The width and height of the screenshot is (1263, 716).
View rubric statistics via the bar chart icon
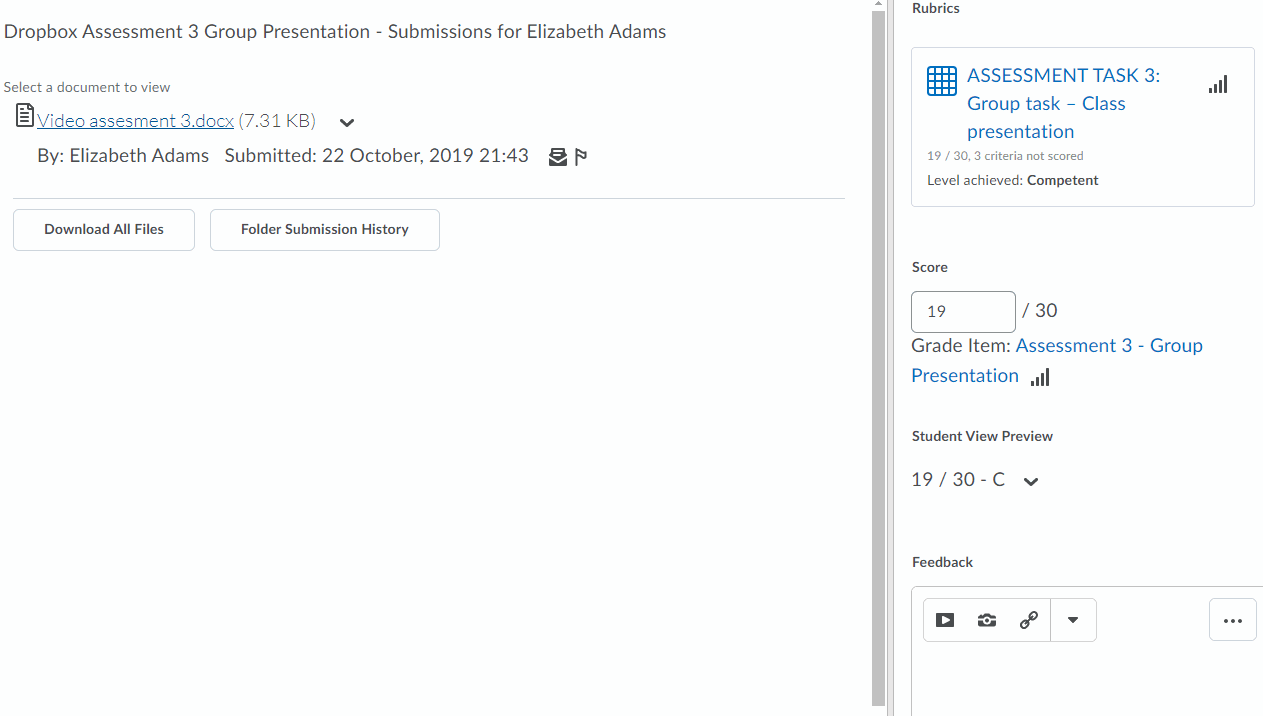[x=1217, y=84]
